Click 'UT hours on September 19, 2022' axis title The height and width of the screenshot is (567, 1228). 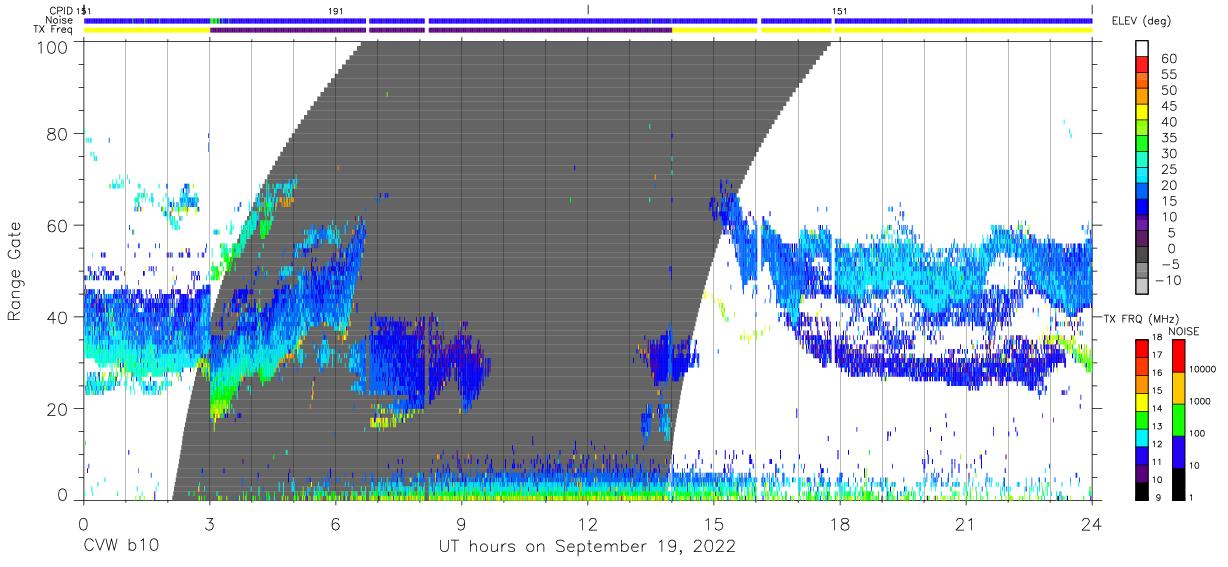pos(587,547)
